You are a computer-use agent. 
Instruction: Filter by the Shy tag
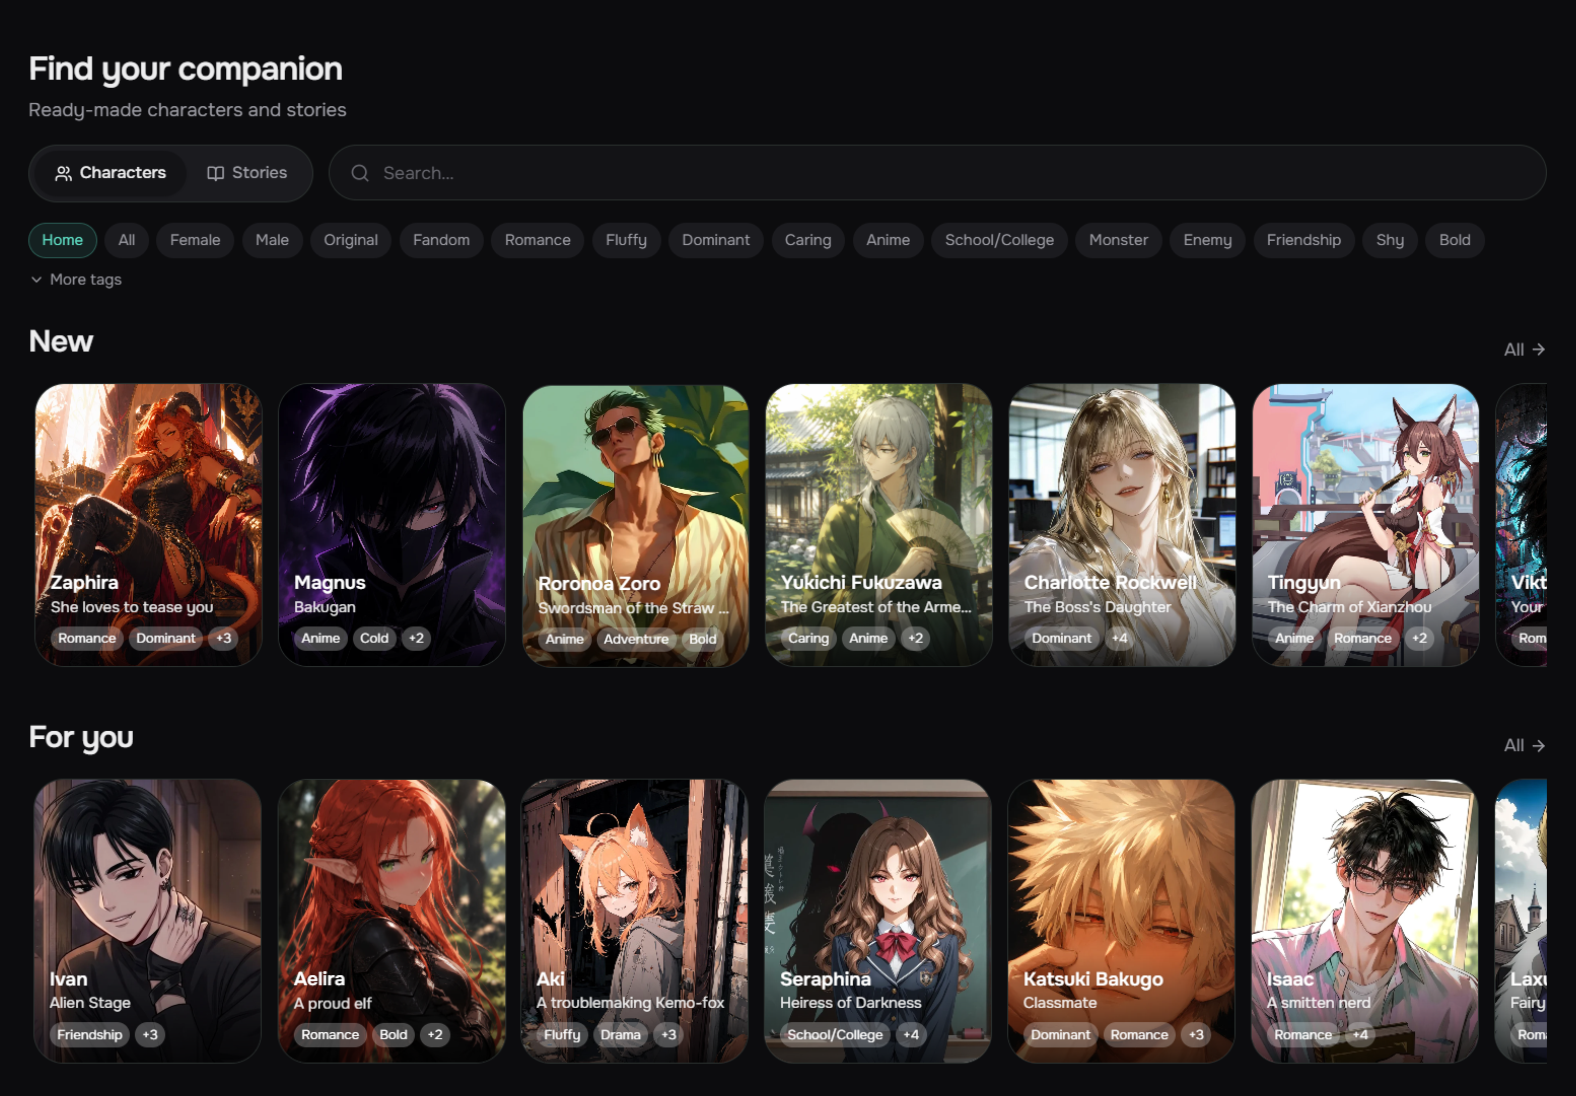1390,240
